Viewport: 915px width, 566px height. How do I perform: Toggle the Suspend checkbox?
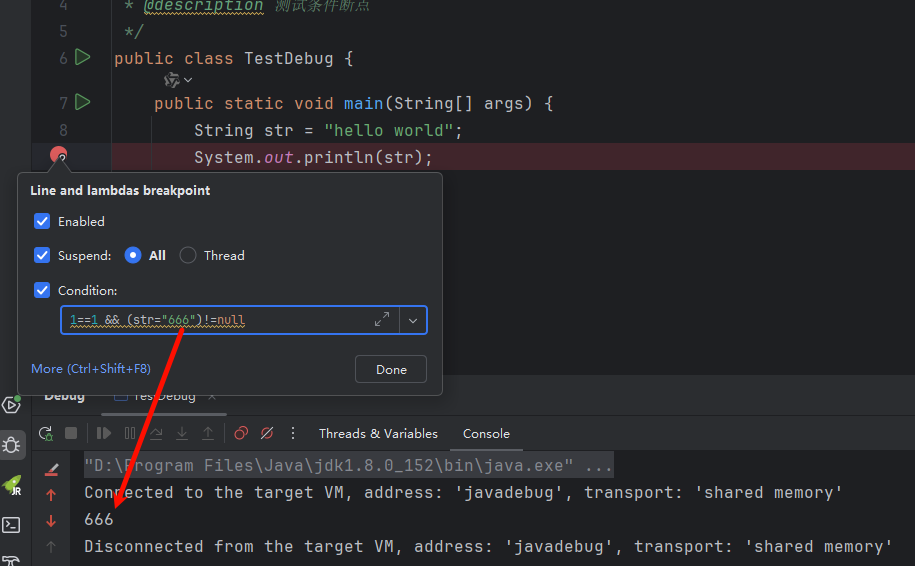42,255
